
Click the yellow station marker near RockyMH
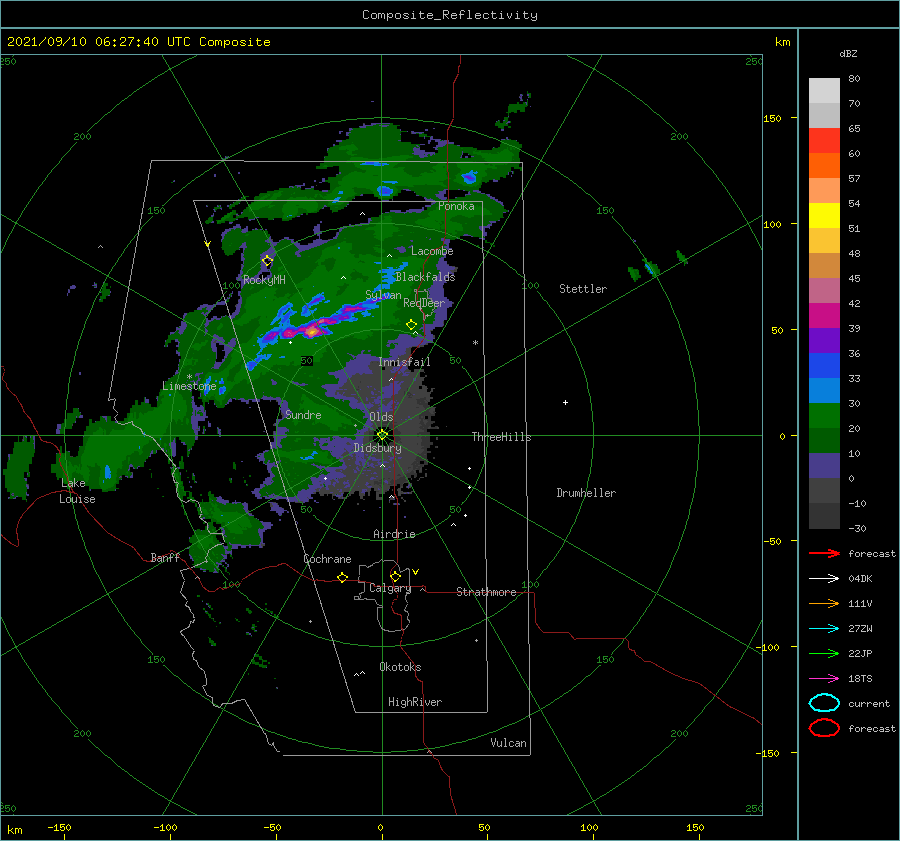pos(267,261)
